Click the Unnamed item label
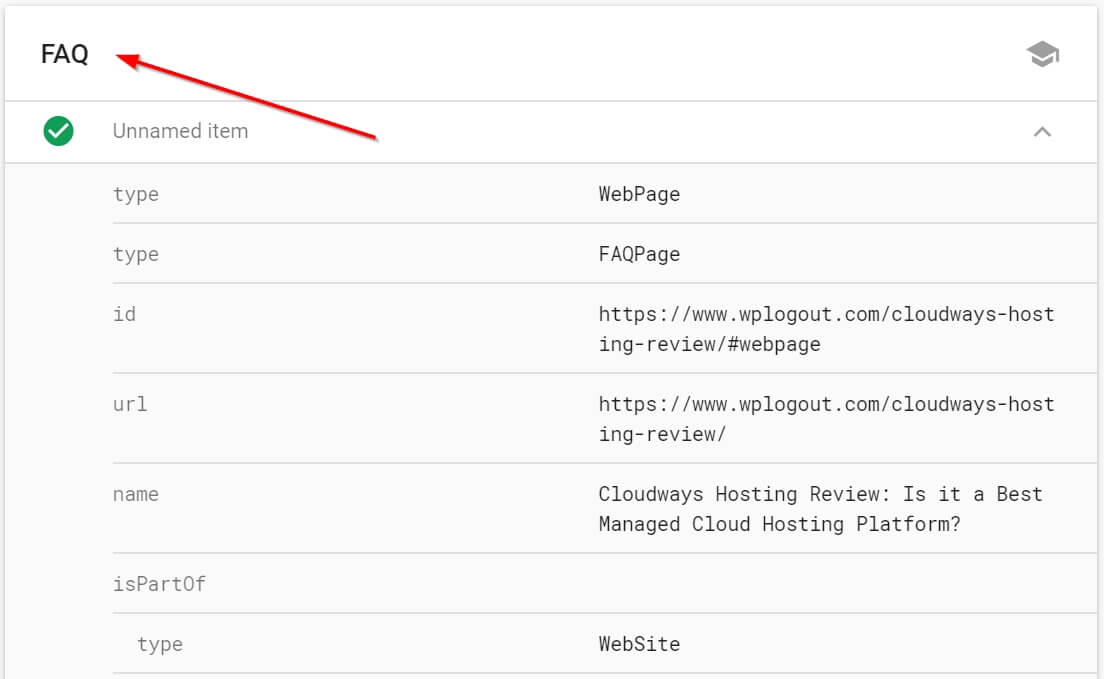The height and width of the screenshot is (679, 1104). 180,131
